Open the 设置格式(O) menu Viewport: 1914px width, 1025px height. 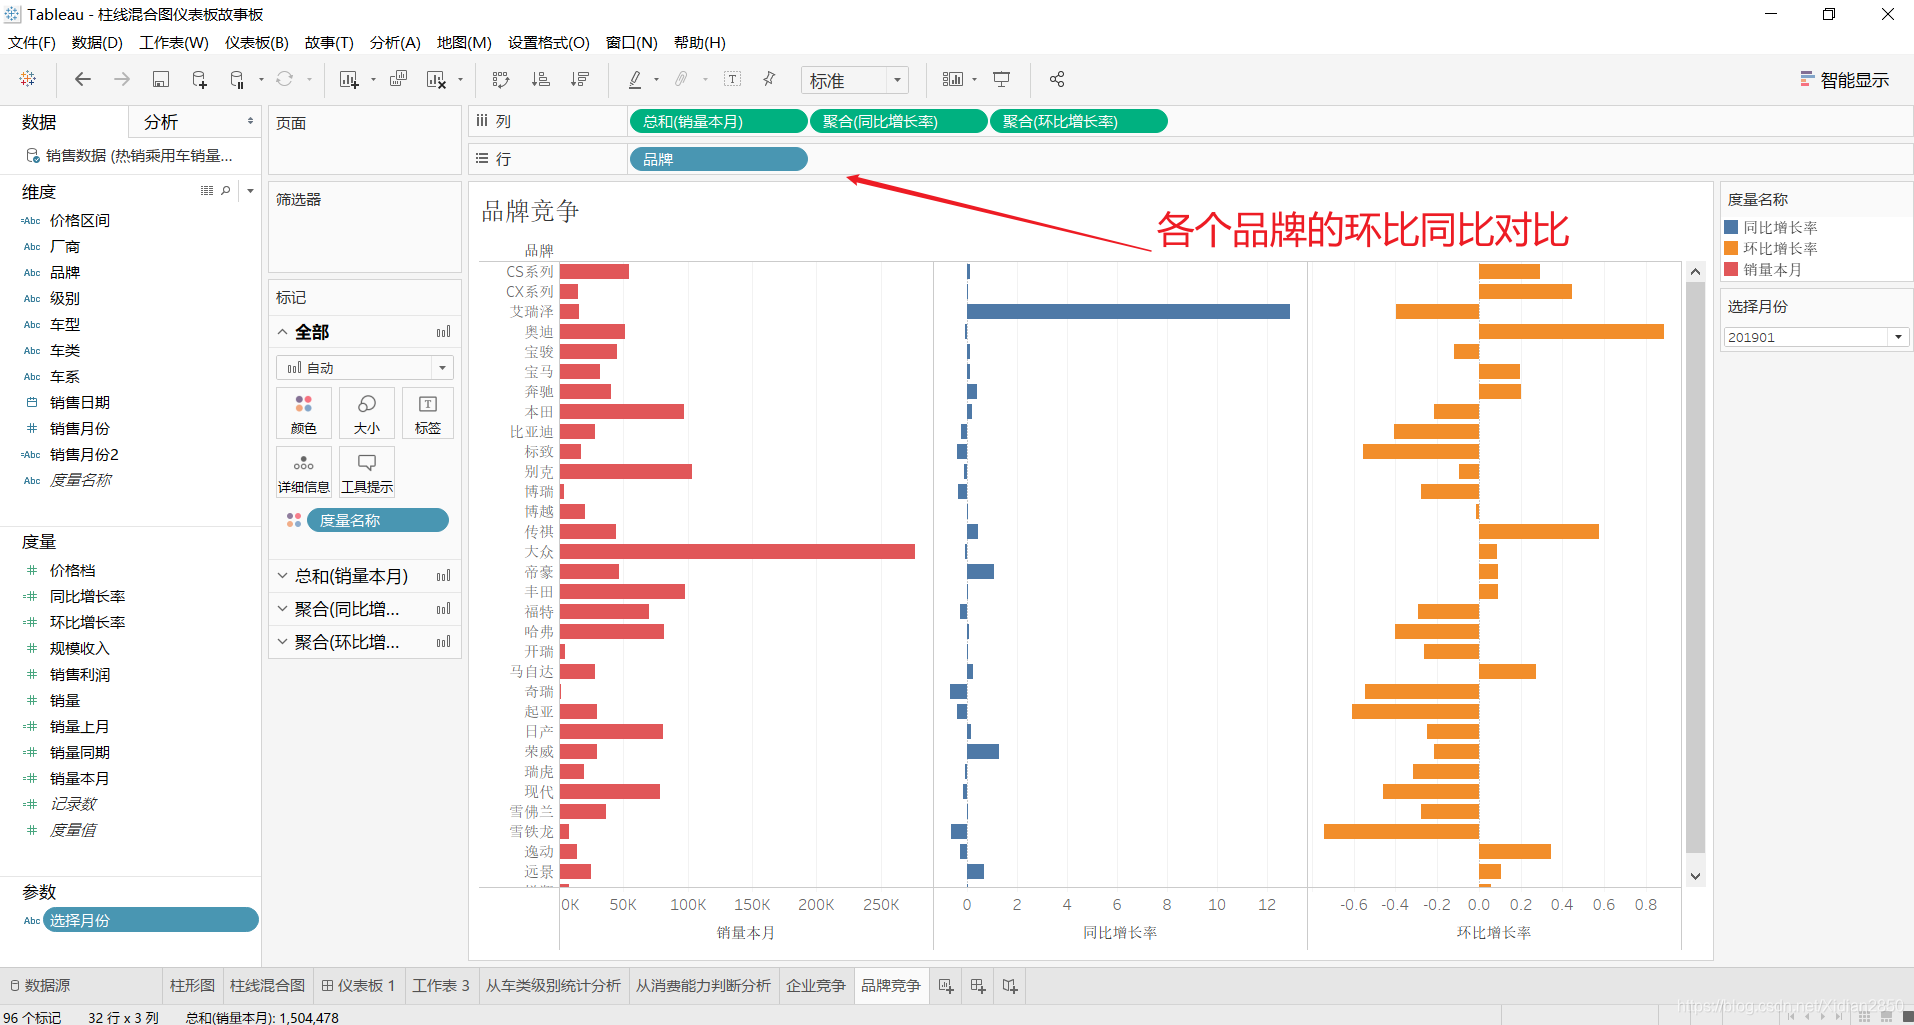(549, 42)
